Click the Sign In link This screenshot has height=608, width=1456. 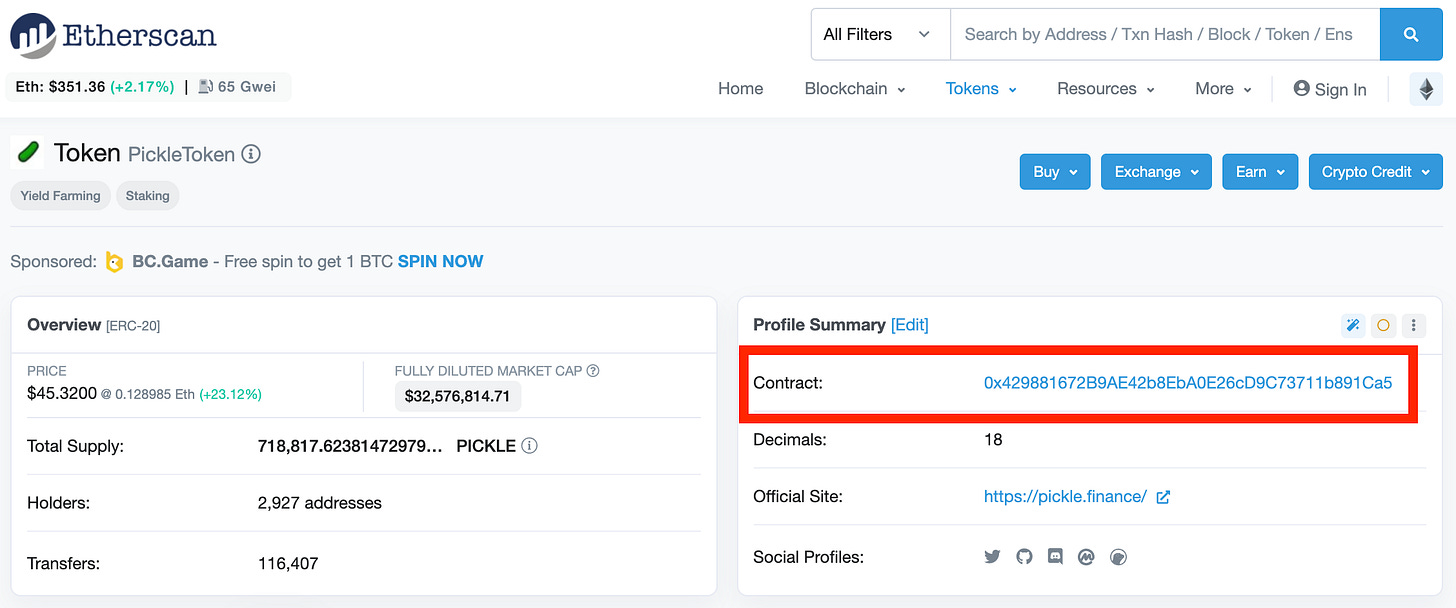coord(1330,89)
